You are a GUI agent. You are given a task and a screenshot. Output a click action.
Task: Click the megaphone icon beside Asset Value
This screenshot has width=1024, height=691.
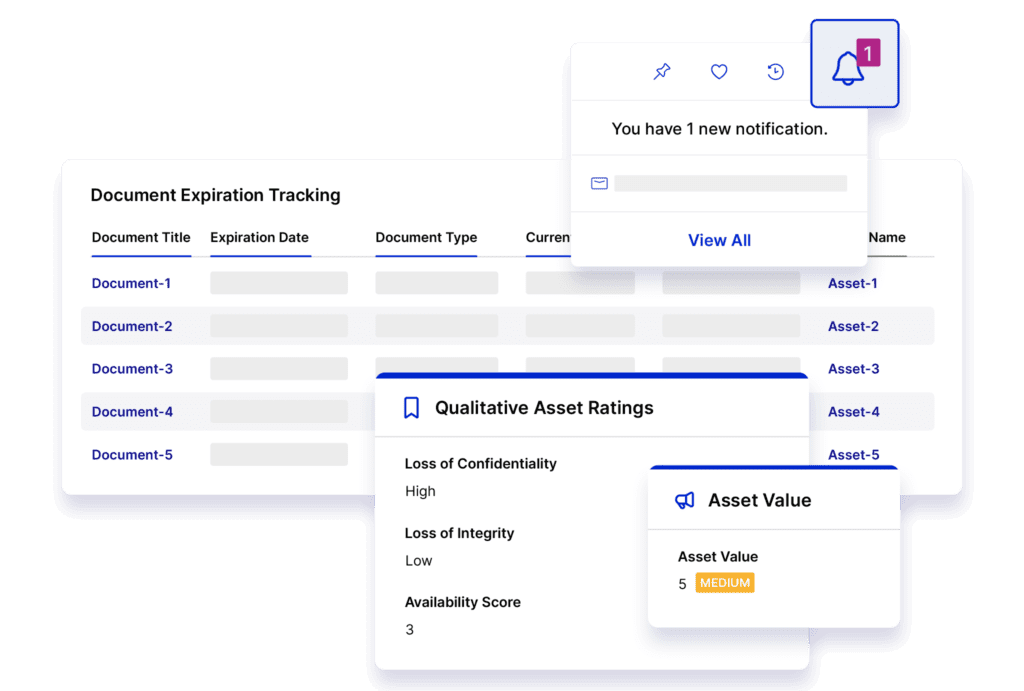click(x=684, y=500)
